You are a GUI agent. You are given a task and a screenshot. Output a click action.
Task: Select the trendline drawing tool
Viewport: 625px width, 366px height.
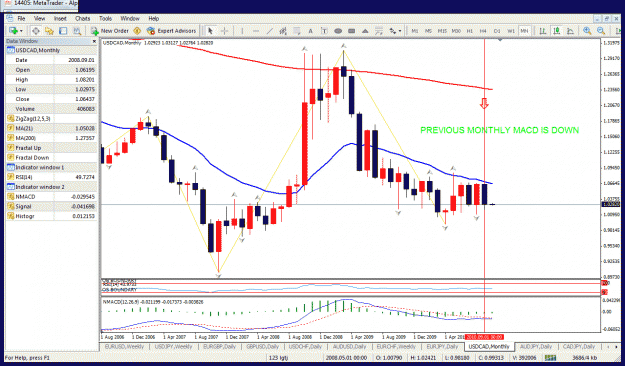[x=269, y=31]
